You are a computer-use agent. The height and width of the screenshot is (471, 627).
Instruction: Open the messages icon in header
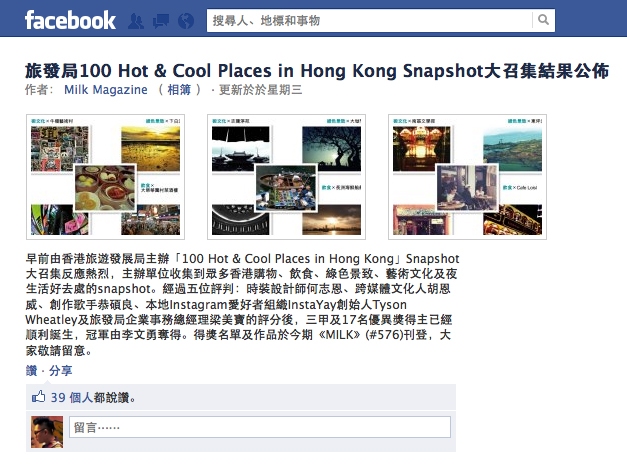[161, 21]
